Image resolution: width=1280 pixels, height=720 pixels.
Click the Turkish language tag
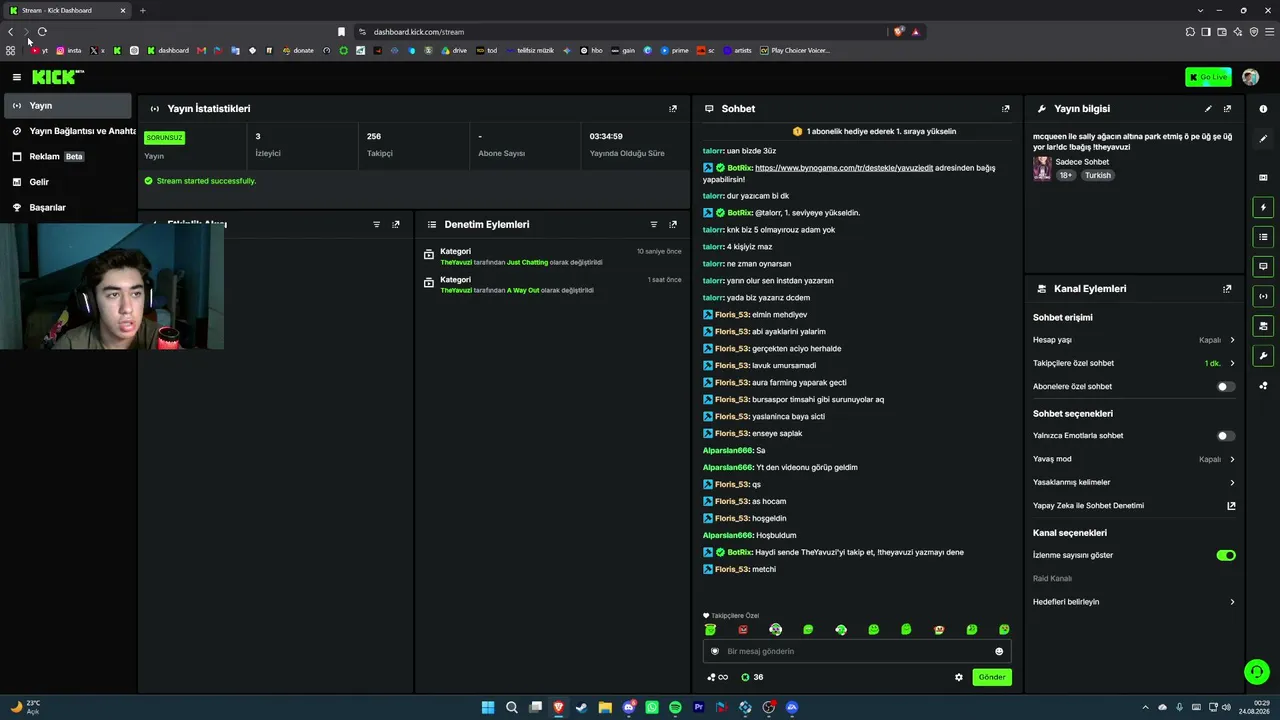1098,175
